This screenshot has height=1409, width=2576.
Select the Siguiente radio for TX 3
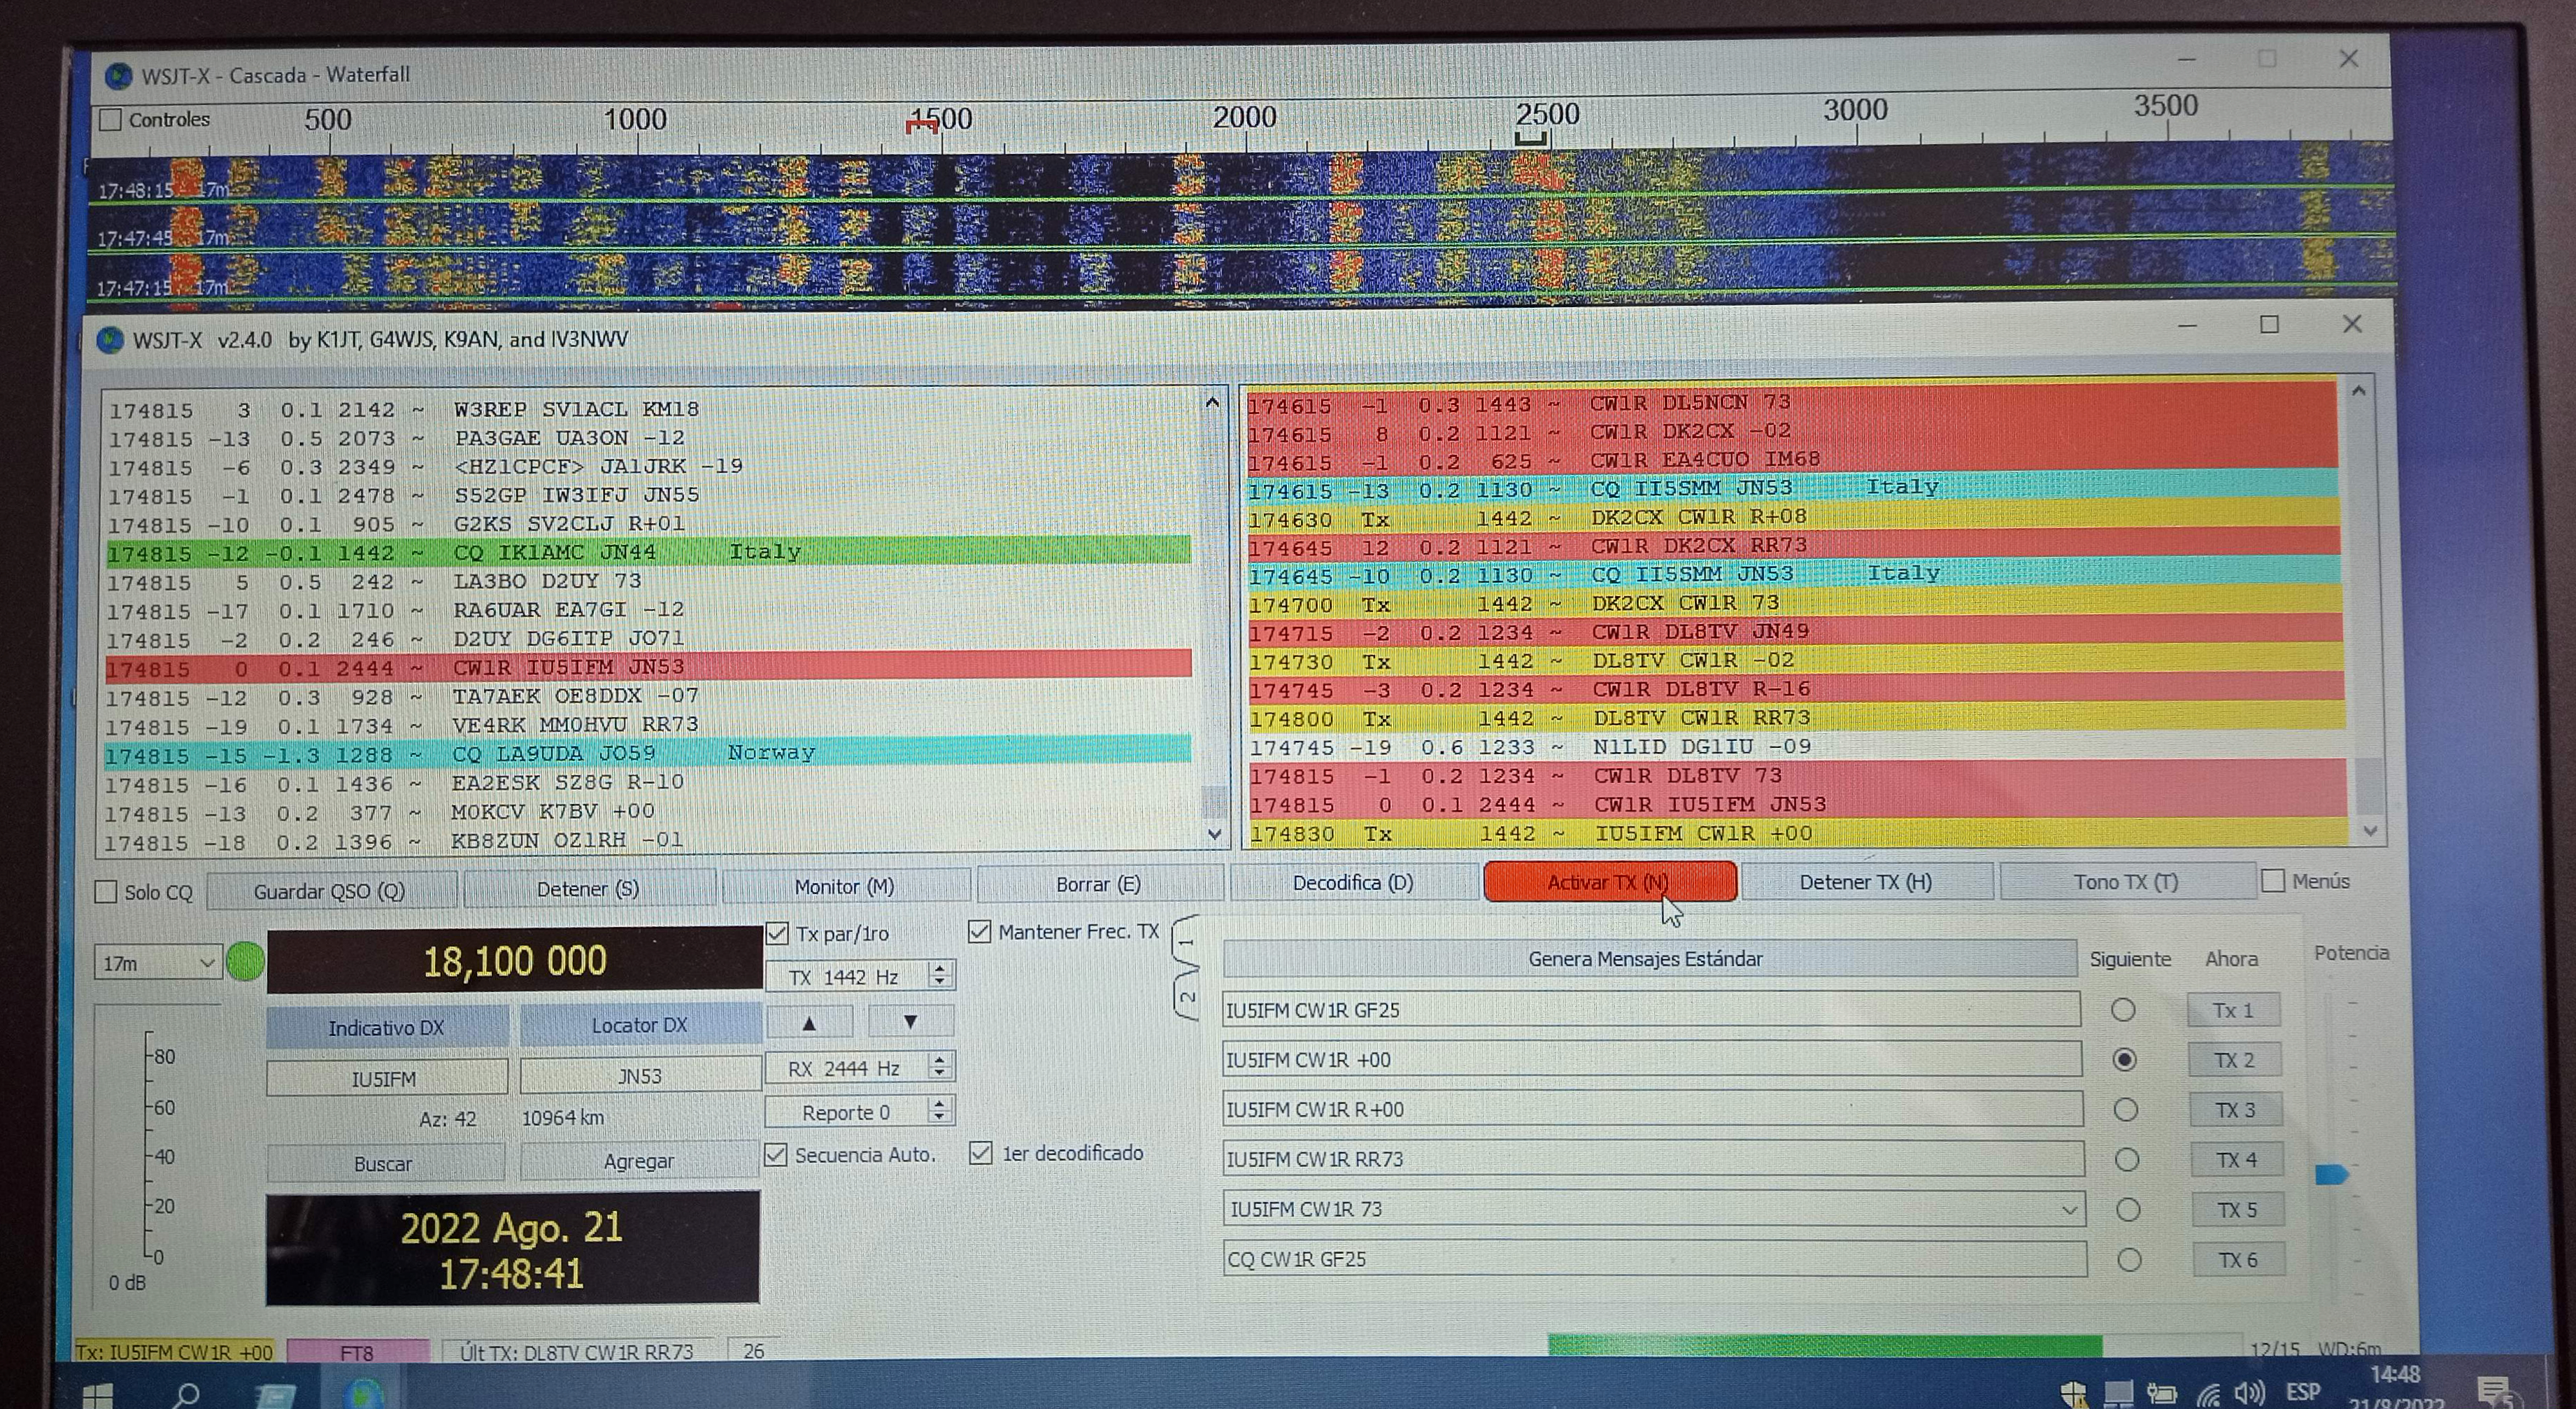[x=2125, y=1110]
